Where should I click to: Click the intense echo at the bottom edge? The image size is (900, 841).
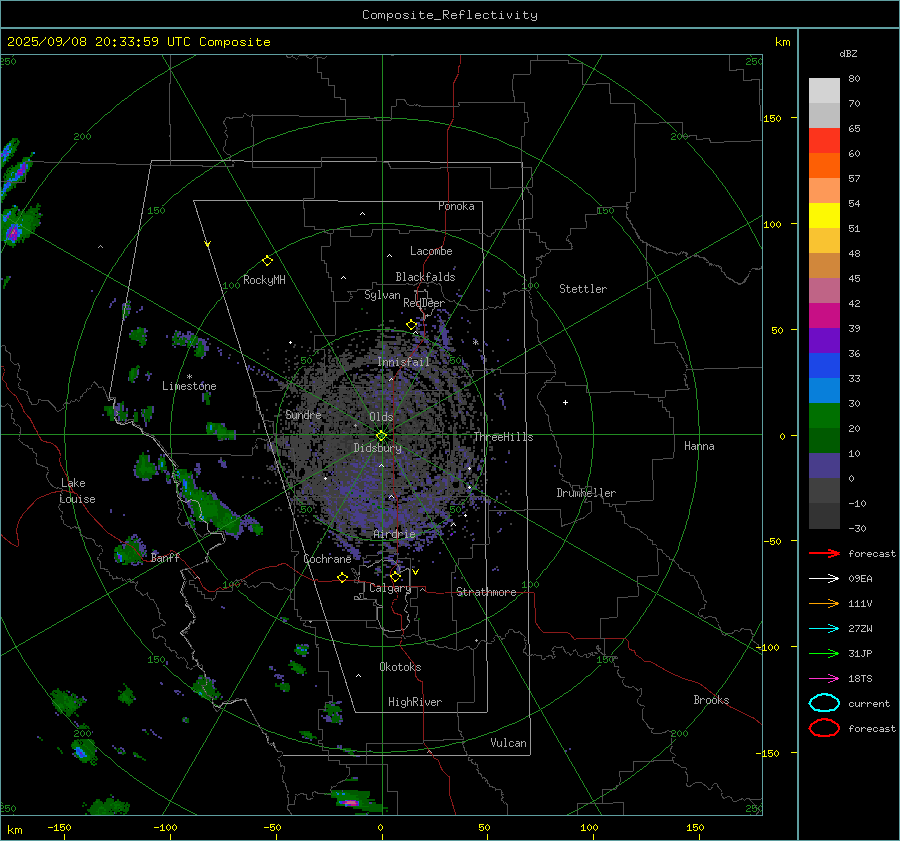[350, 801]
